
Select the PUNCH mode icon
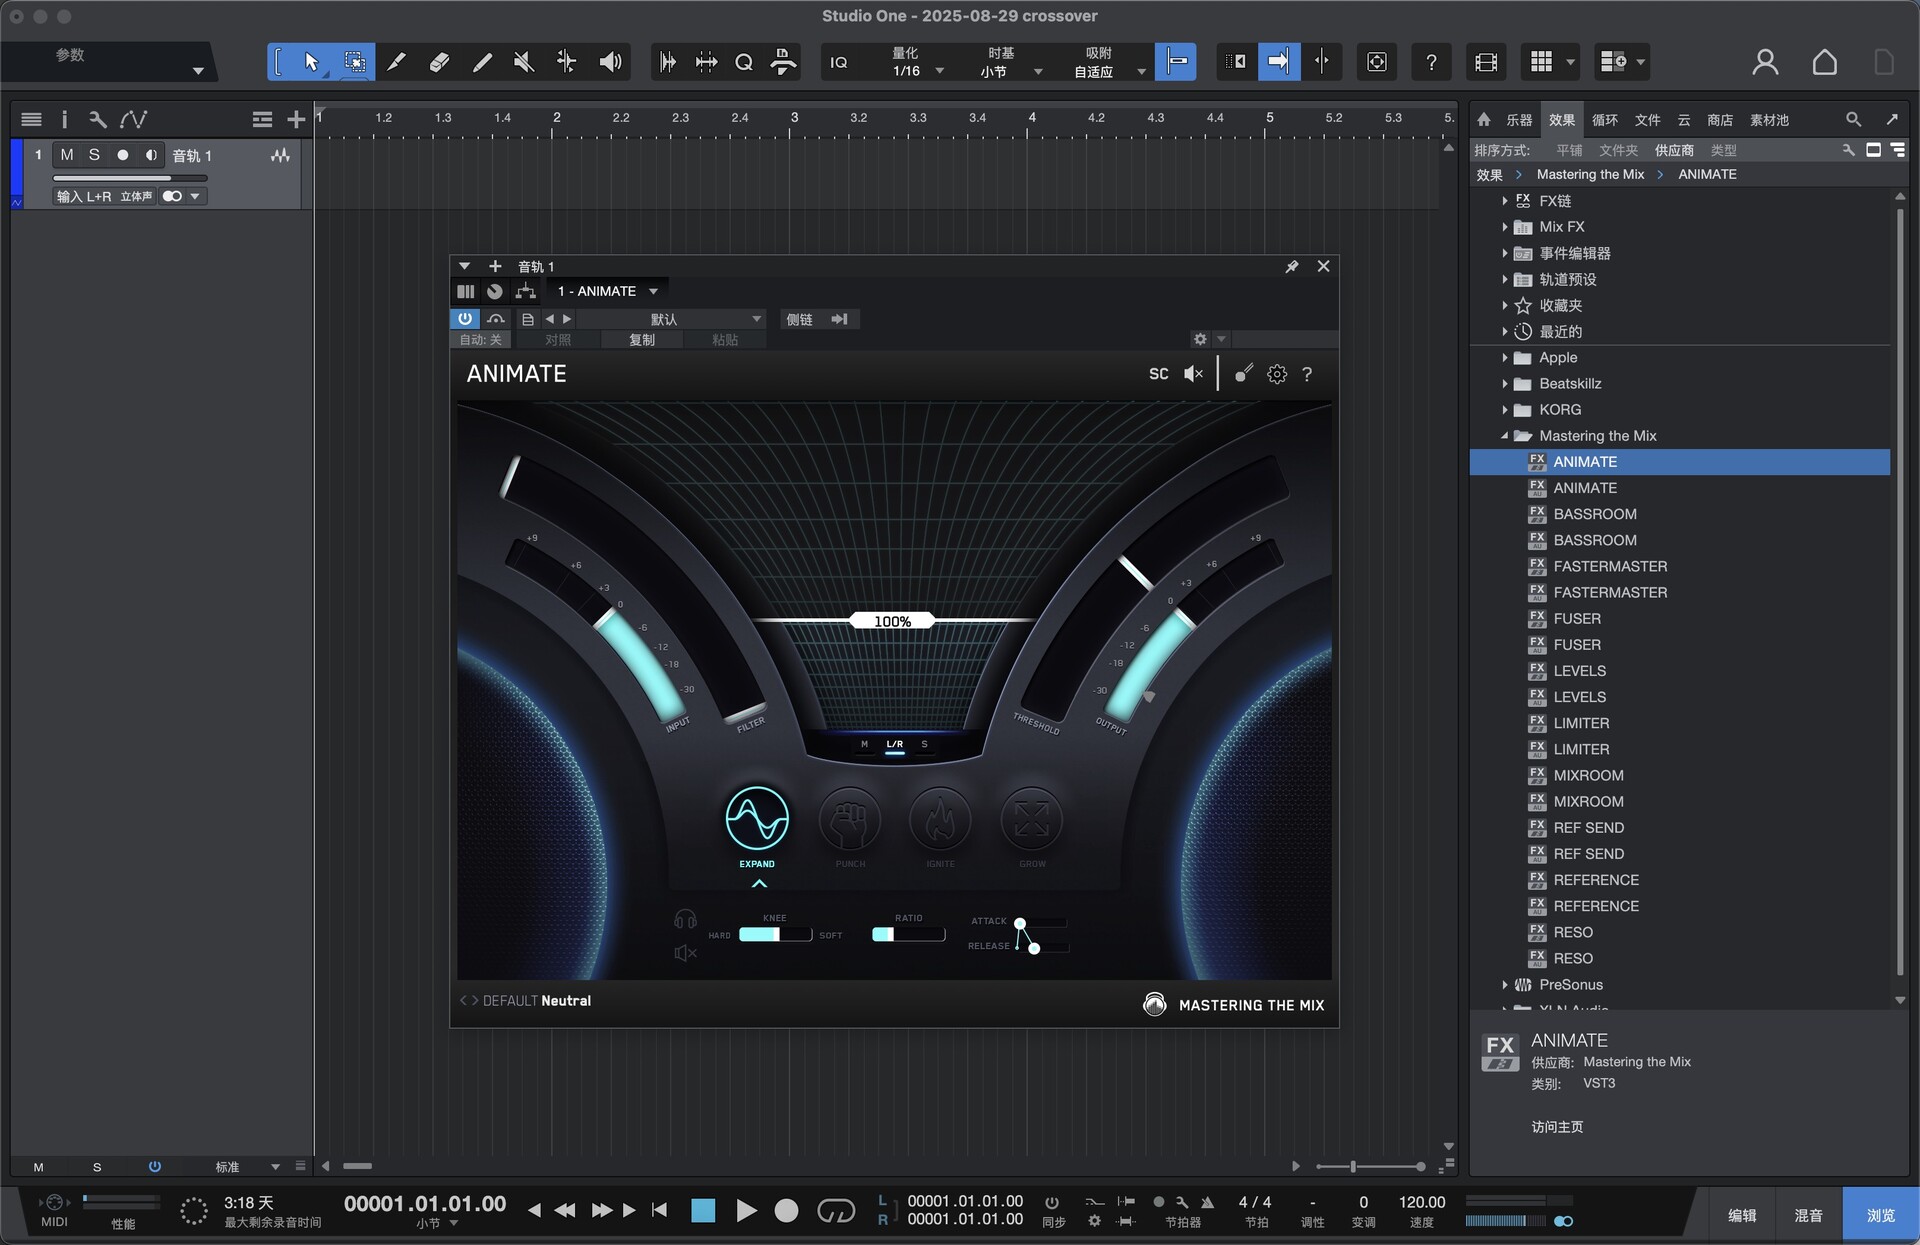(x=850, y=819)
